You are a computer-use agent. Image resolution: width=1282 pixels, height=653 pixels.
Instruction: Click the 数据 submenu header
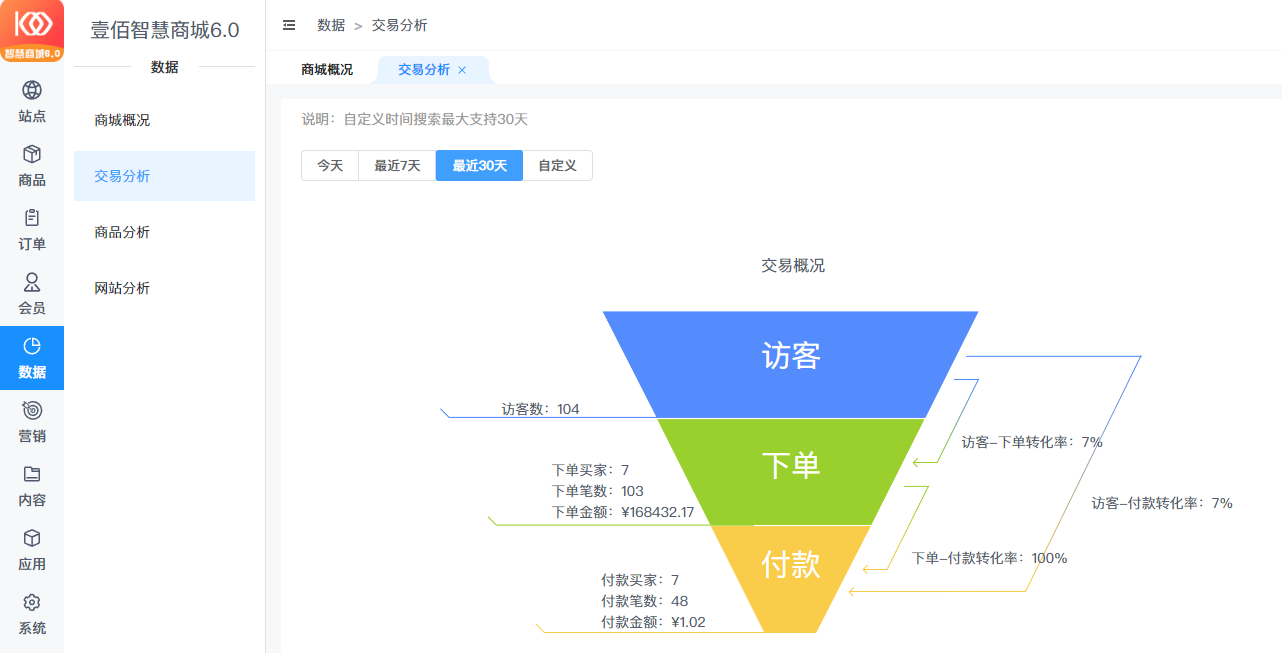pos(164,67)
